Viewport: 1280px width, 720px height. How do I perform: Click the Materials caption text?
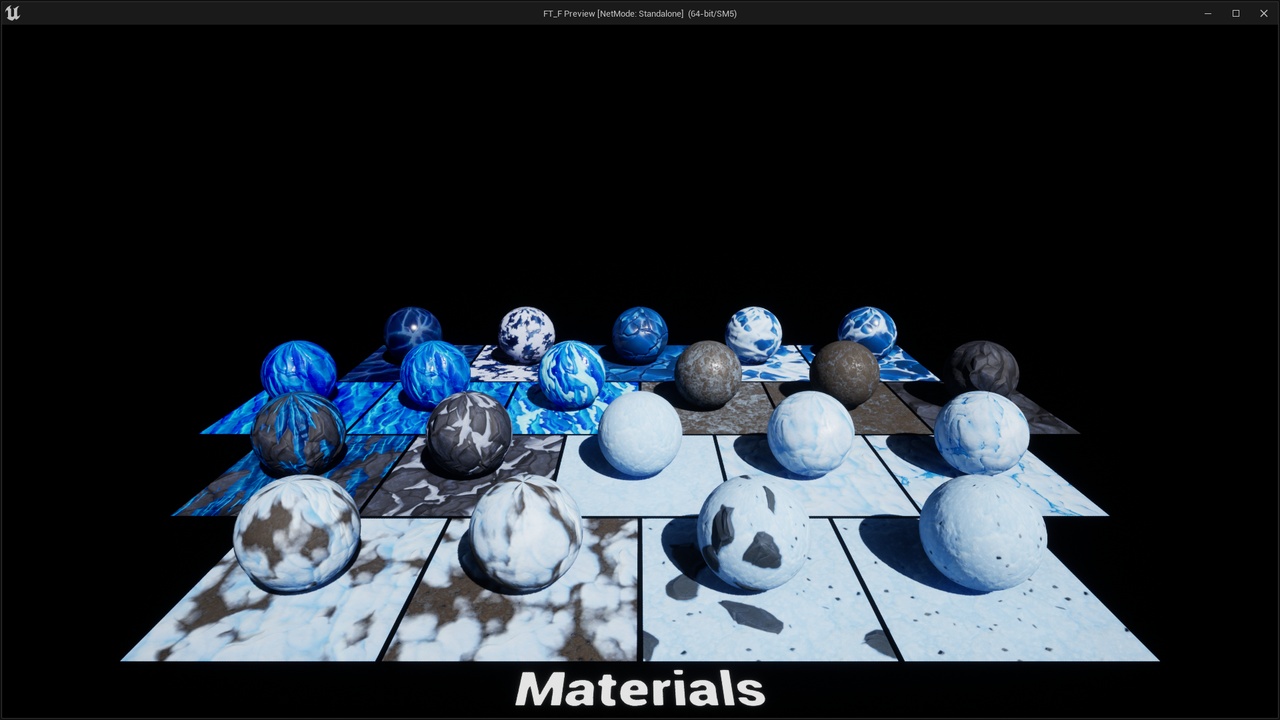pos(640,689)
